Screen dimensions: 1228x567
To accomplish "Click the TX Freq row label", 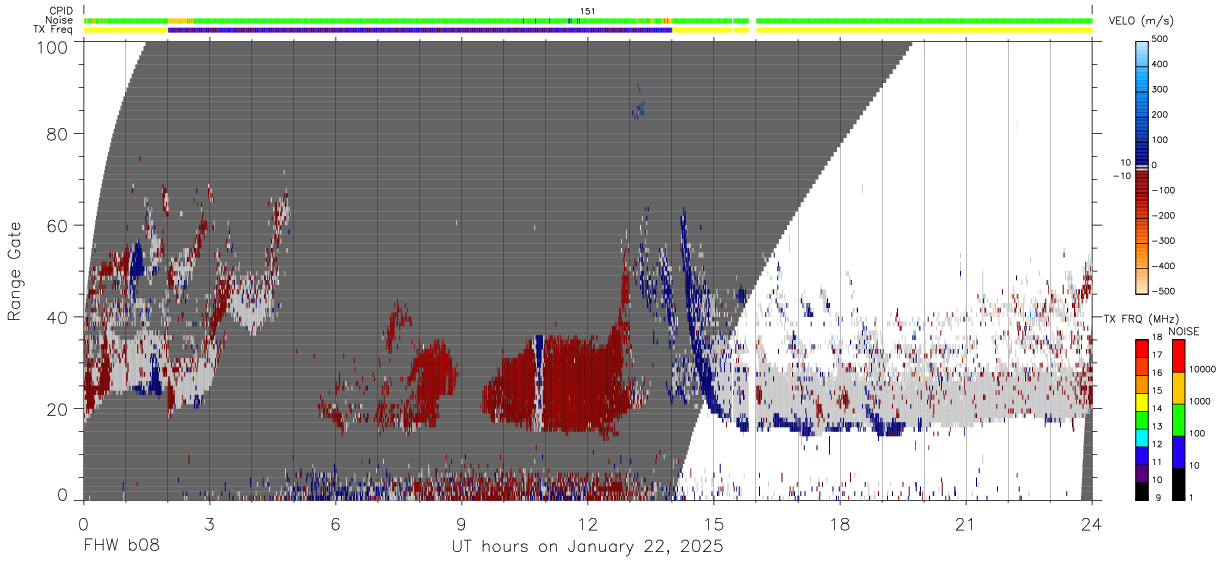I will (55, 30).
